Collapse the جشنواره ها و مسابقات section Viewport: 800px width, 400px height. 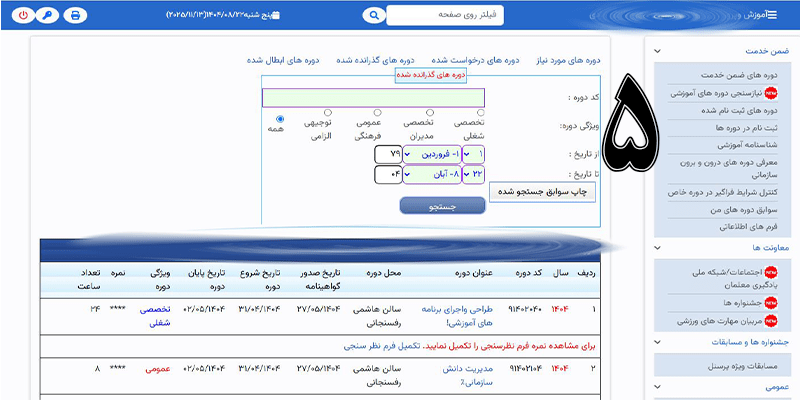658,342
